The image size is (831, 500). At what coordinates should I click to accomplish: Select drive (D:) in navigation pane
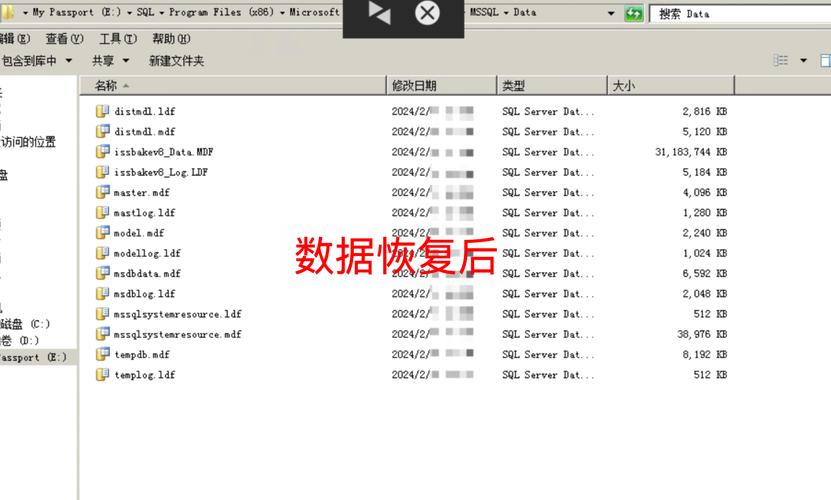[x=20, y=340]
